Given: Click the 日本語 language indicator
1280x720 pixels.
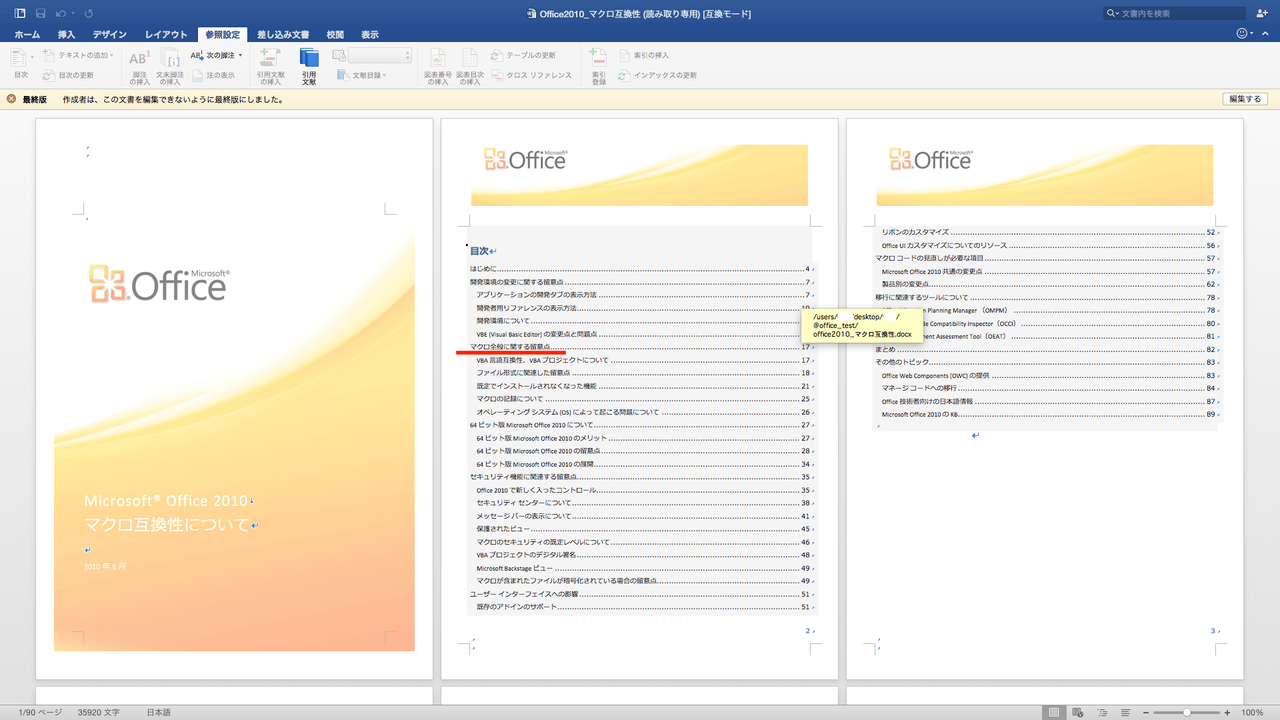Looking at the screenshot, I should pyautogui.click(x=159, y=712).
